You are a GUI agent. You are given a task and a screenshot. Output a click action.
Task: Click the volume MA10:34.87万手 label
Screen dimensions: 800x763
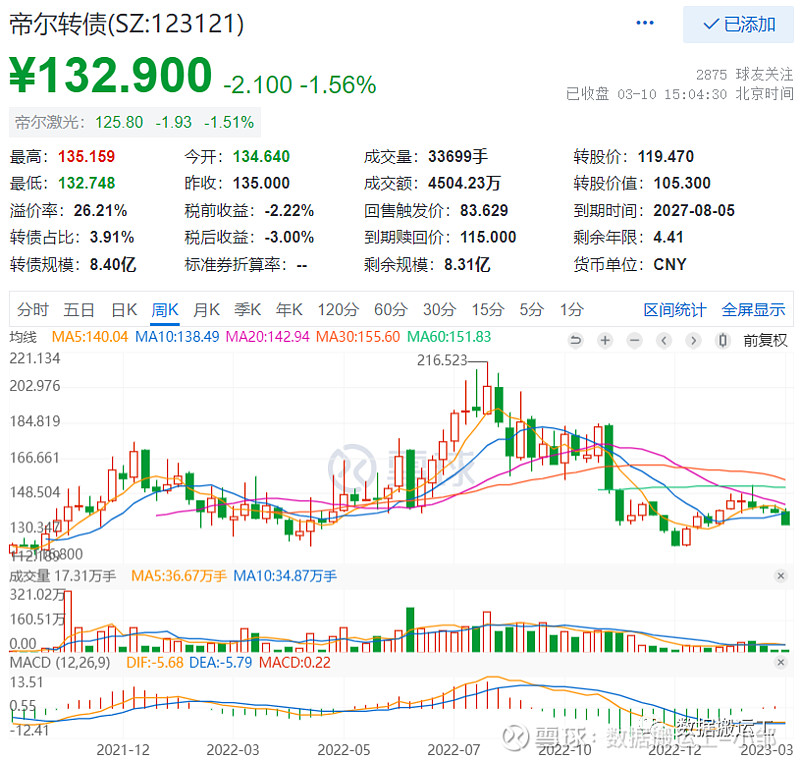click(x=285, y=576)
